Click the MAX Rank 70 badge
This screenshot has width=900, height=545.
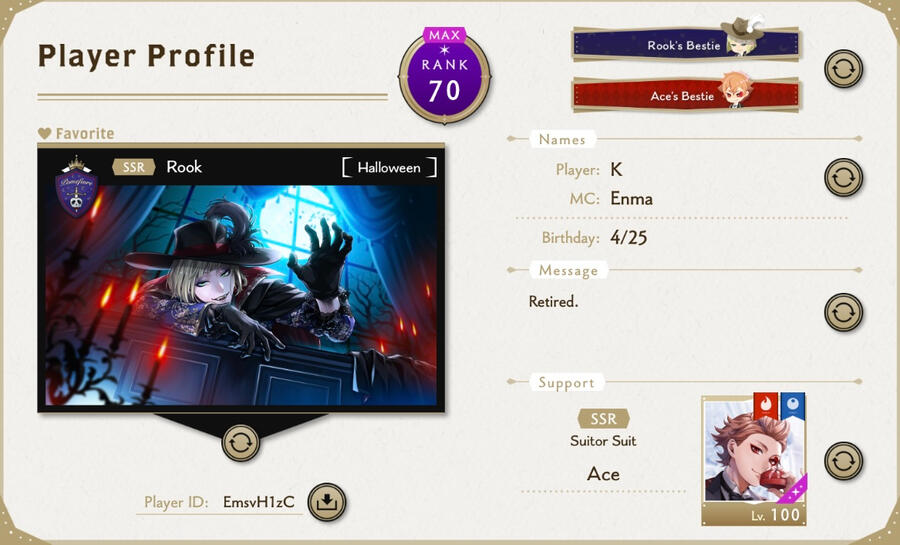445,75
